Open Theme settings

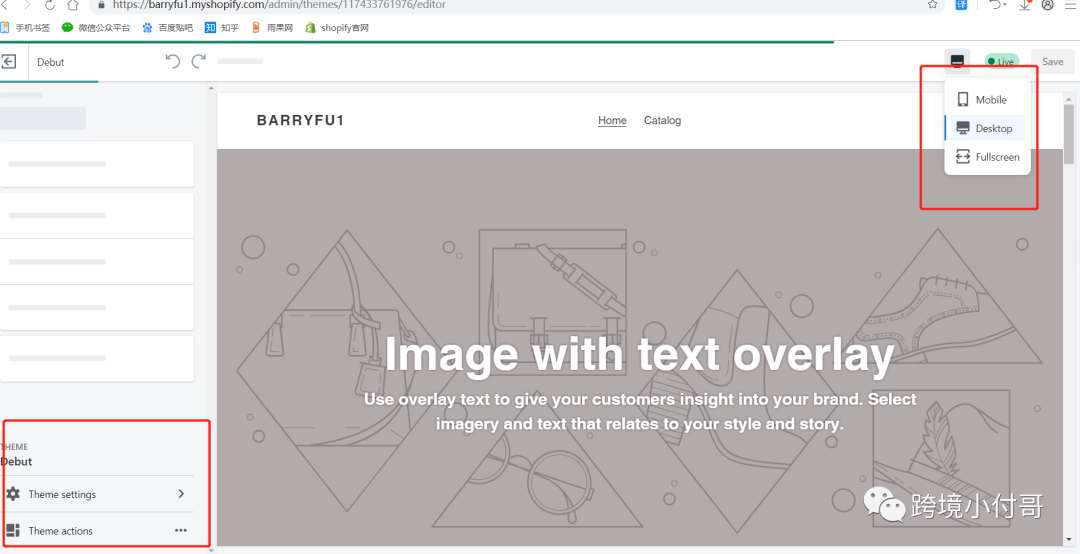pos(97,494)
